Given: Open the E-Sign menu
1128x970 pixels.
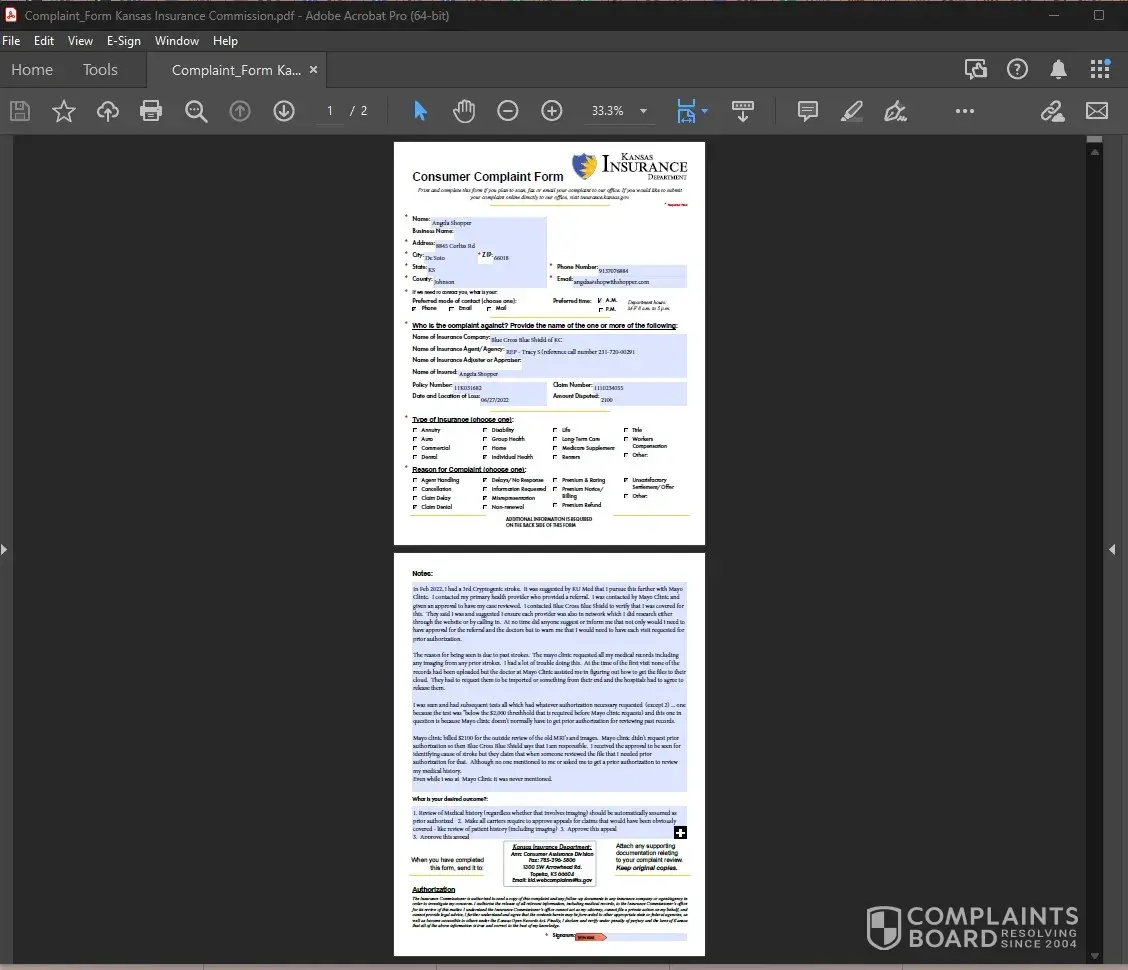Looking at the screenshot, I should [124, 41].
